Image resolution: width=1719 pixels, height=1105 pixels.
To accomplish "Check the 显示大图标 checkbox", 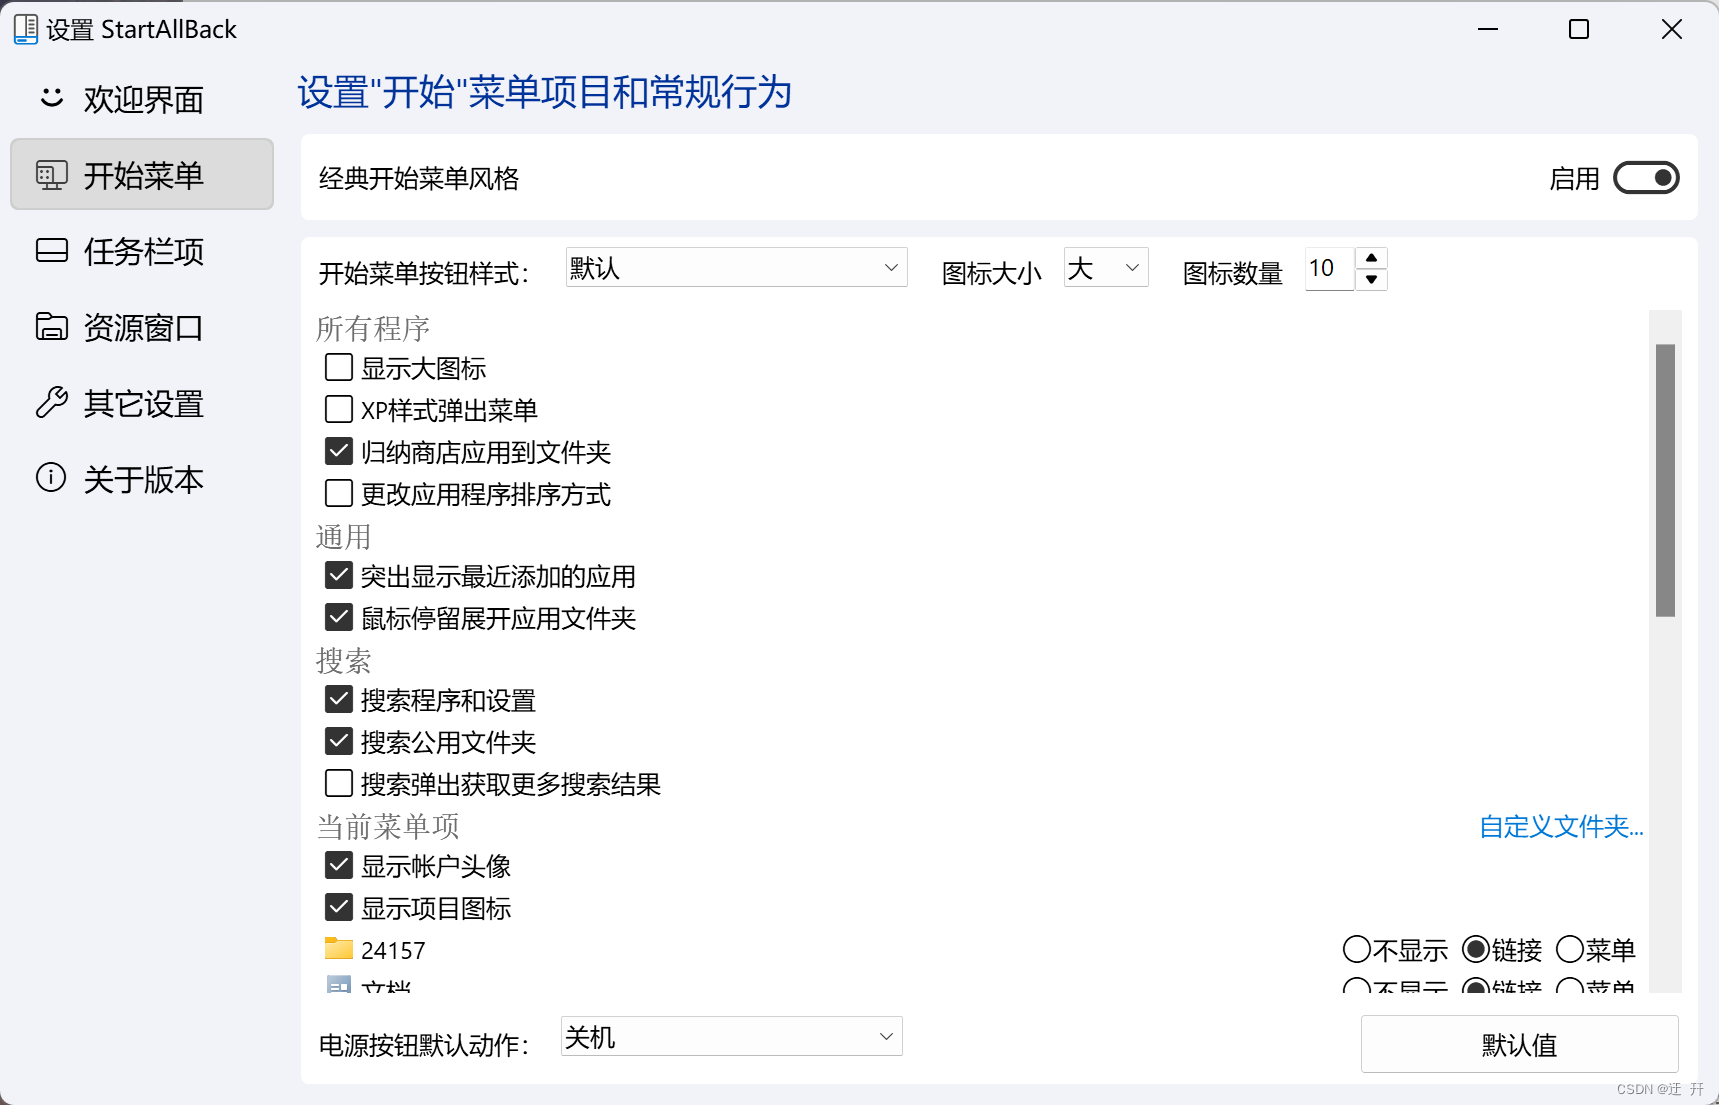I will 339,367.
